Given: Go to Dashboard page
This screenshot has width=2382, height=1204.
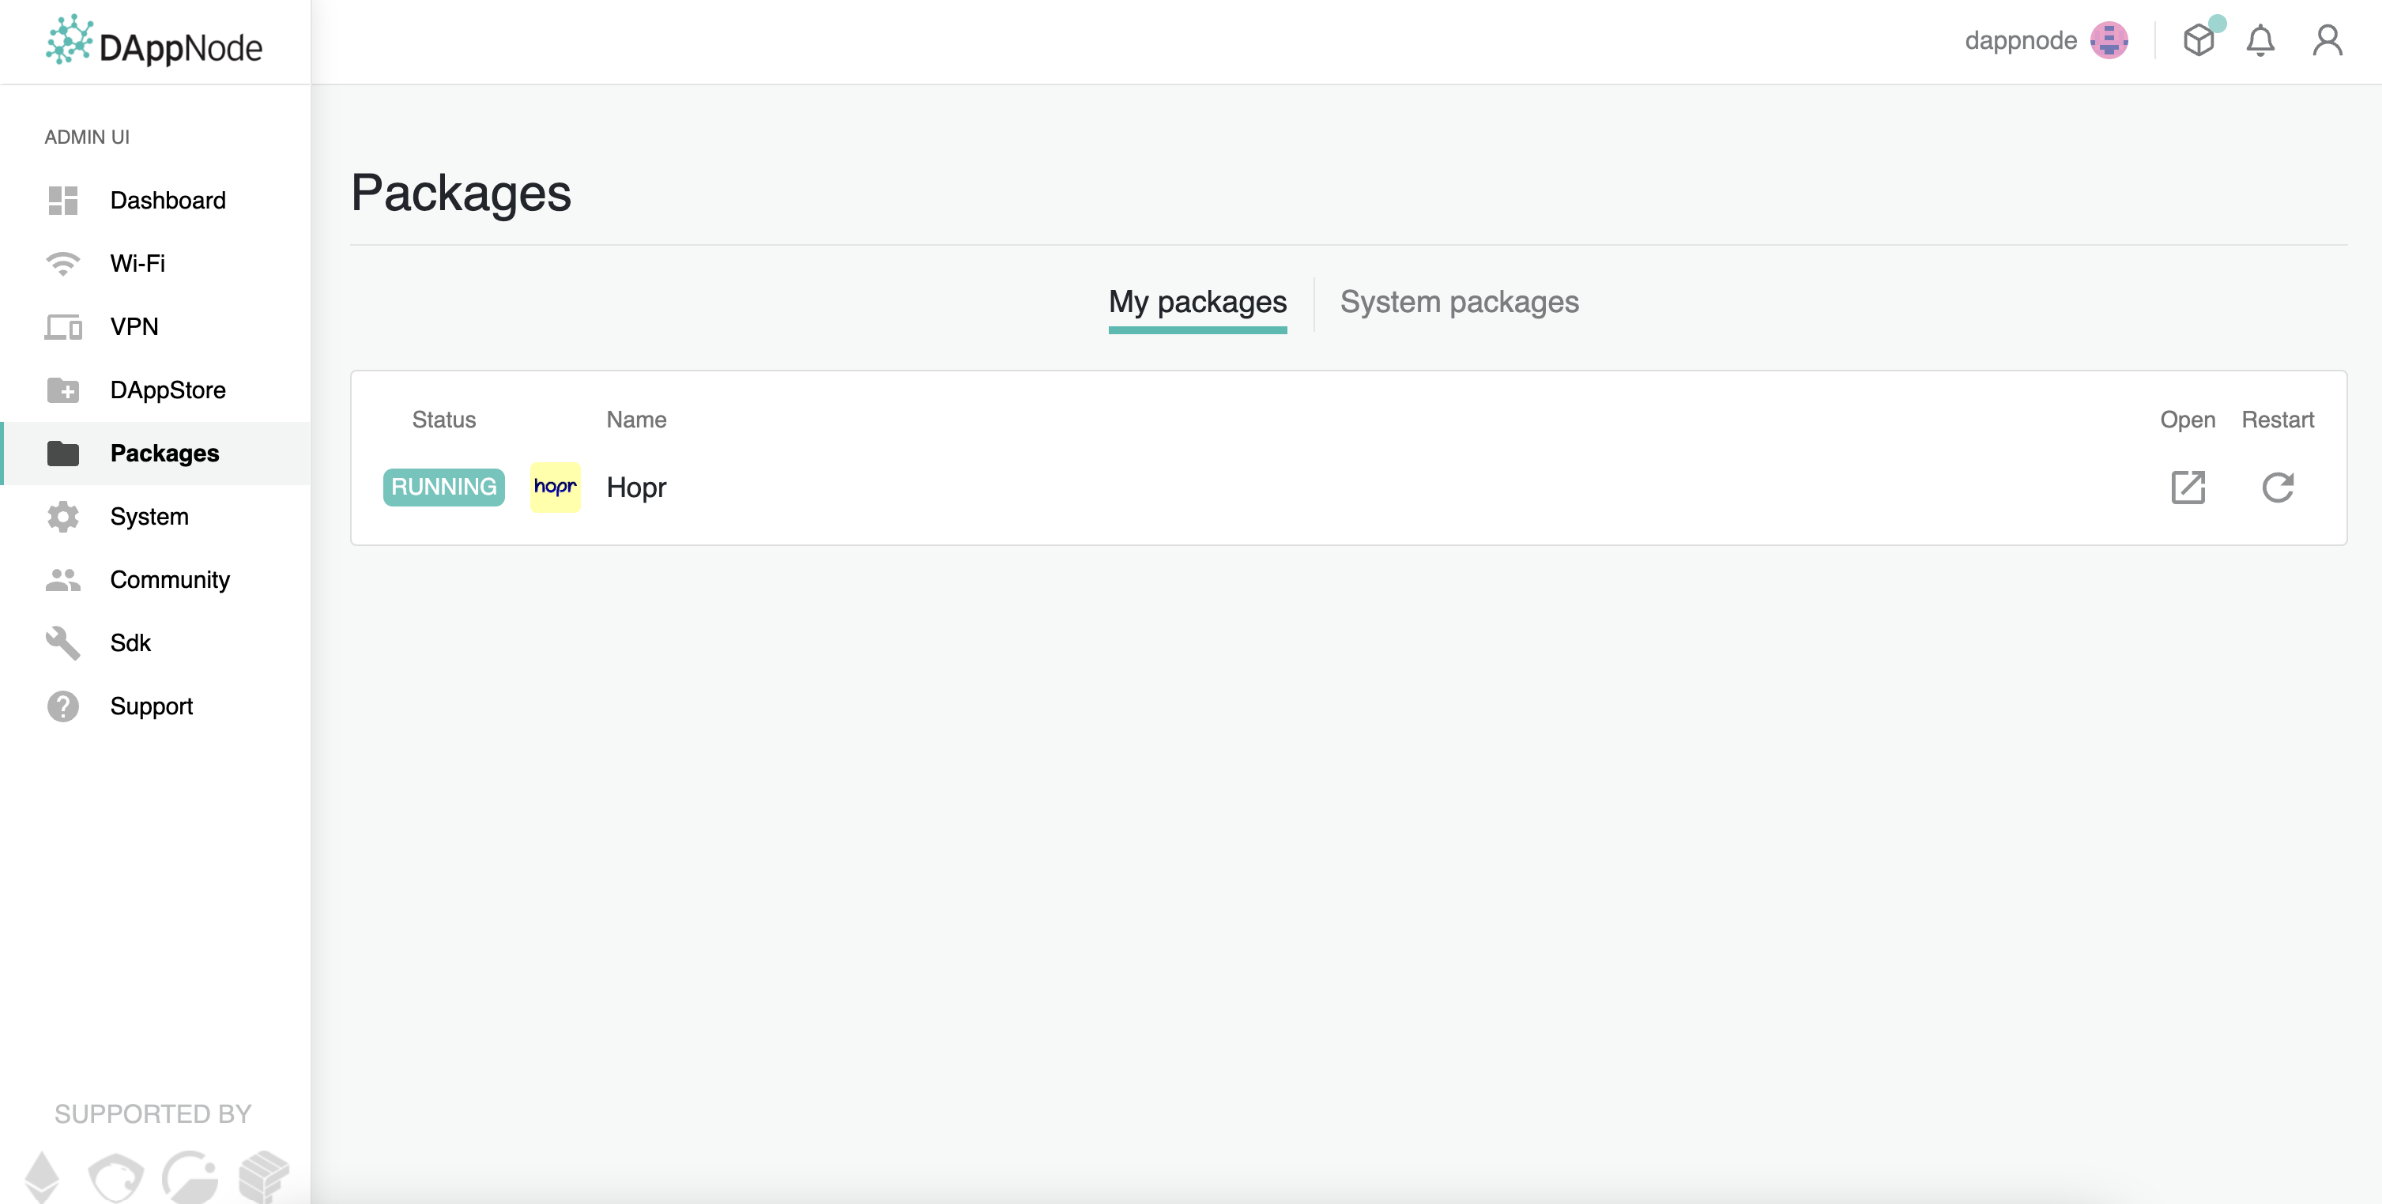Looking at the screenshot, I should (x=168, y=200).
